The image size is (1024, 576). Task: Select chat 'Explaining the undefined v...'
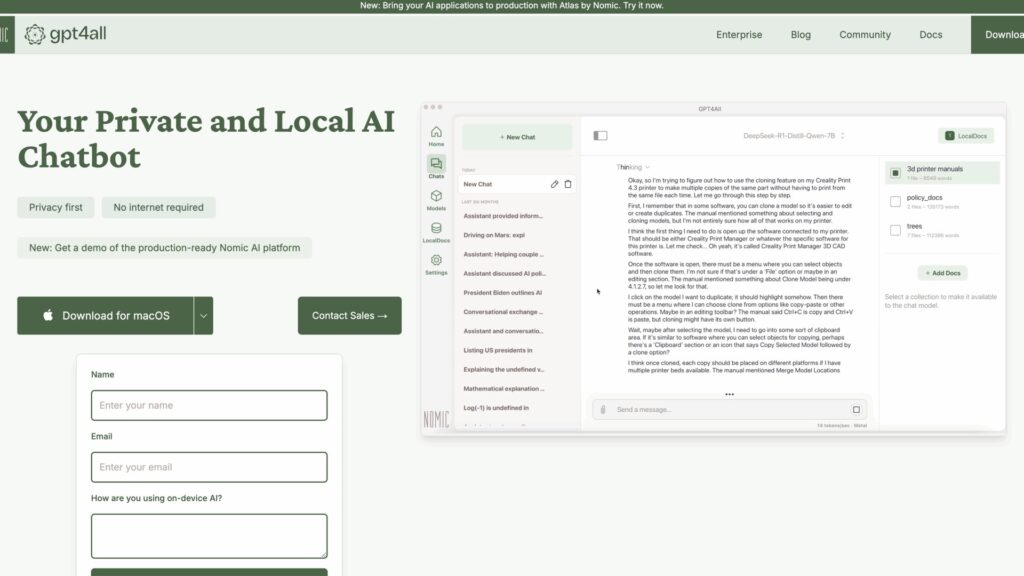click(504, 369)
